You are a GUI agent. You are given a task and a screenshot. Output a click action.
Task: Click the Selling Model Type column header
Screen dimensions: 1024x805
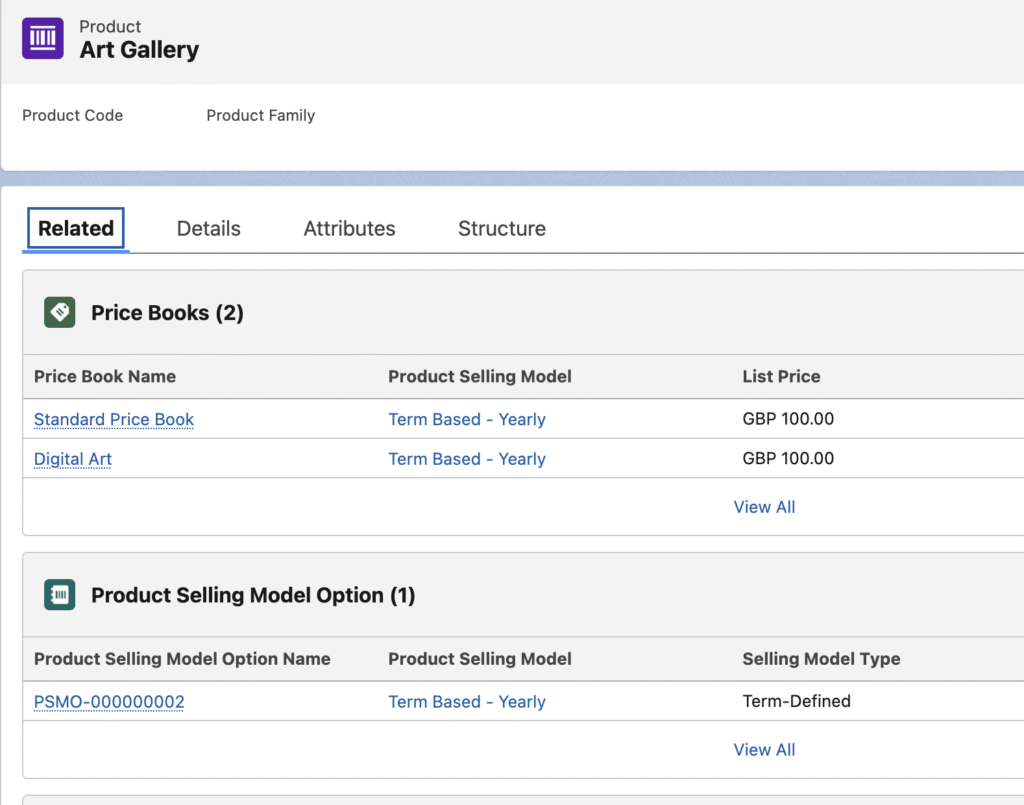(821, 659)
